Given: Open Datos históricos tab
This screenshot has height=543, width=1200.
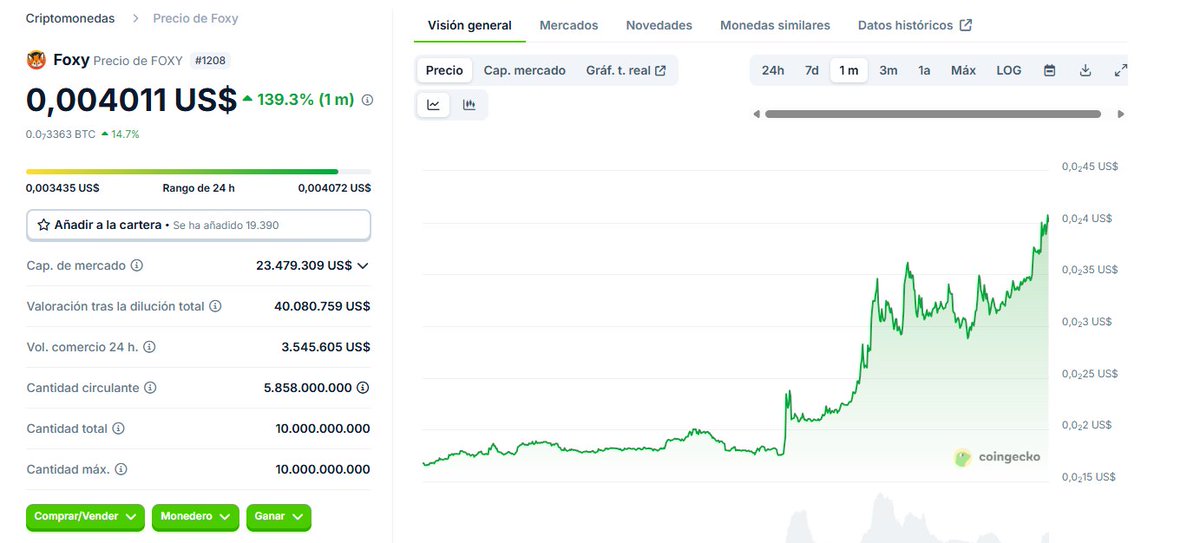Looking at the screenshot, I should pos(915,25).
